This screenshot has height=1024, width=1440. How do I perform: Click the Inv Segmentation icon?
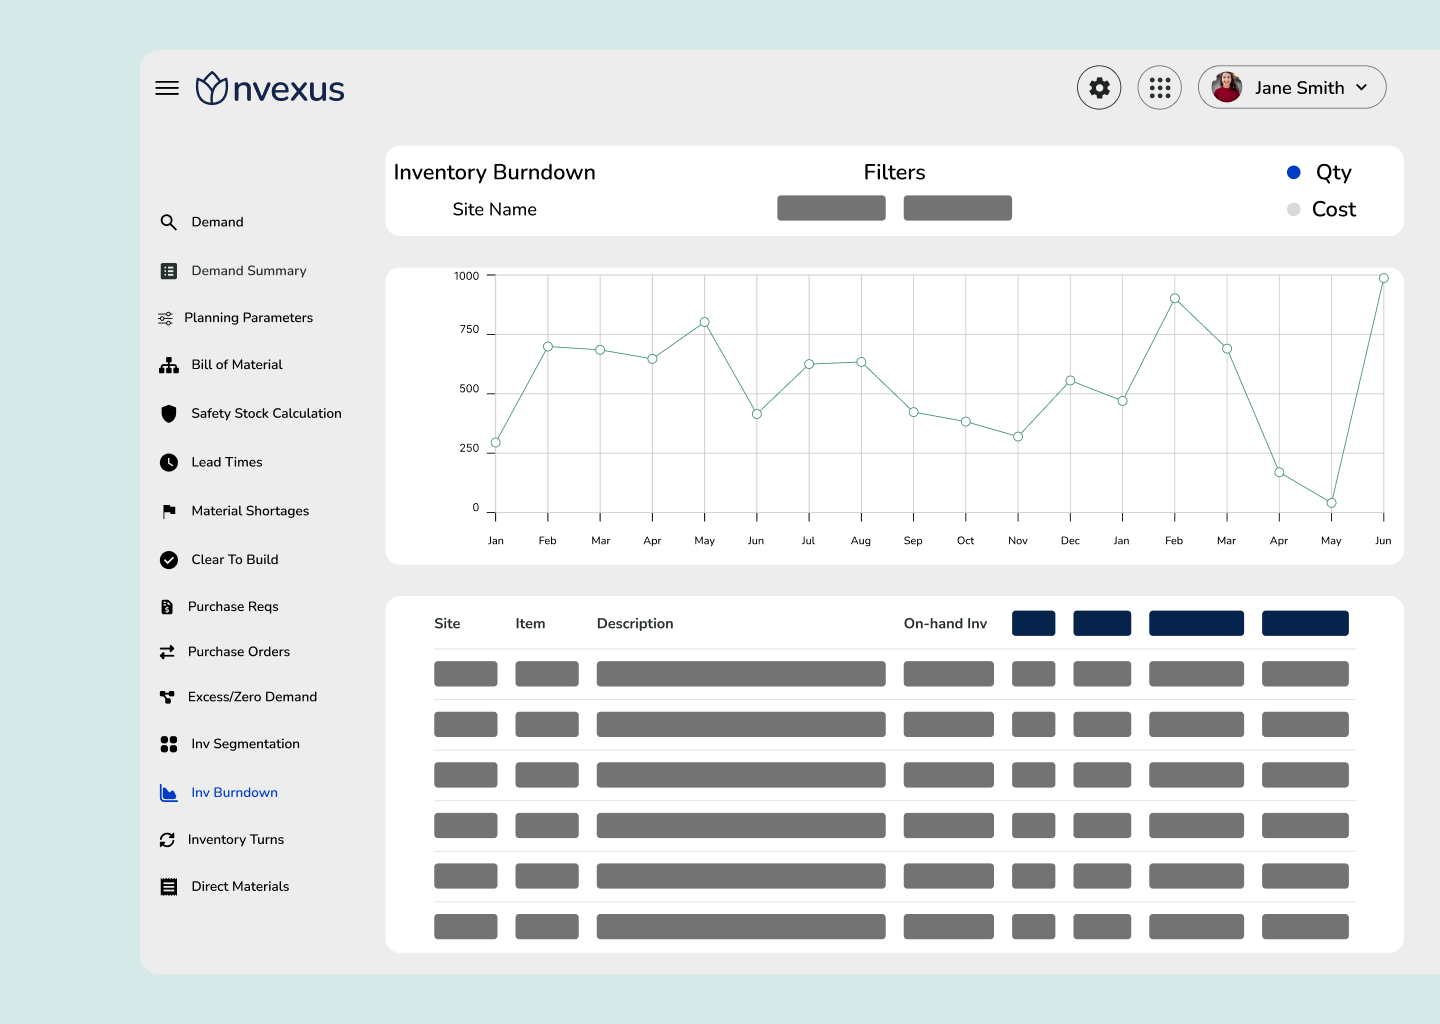[169, 744]
